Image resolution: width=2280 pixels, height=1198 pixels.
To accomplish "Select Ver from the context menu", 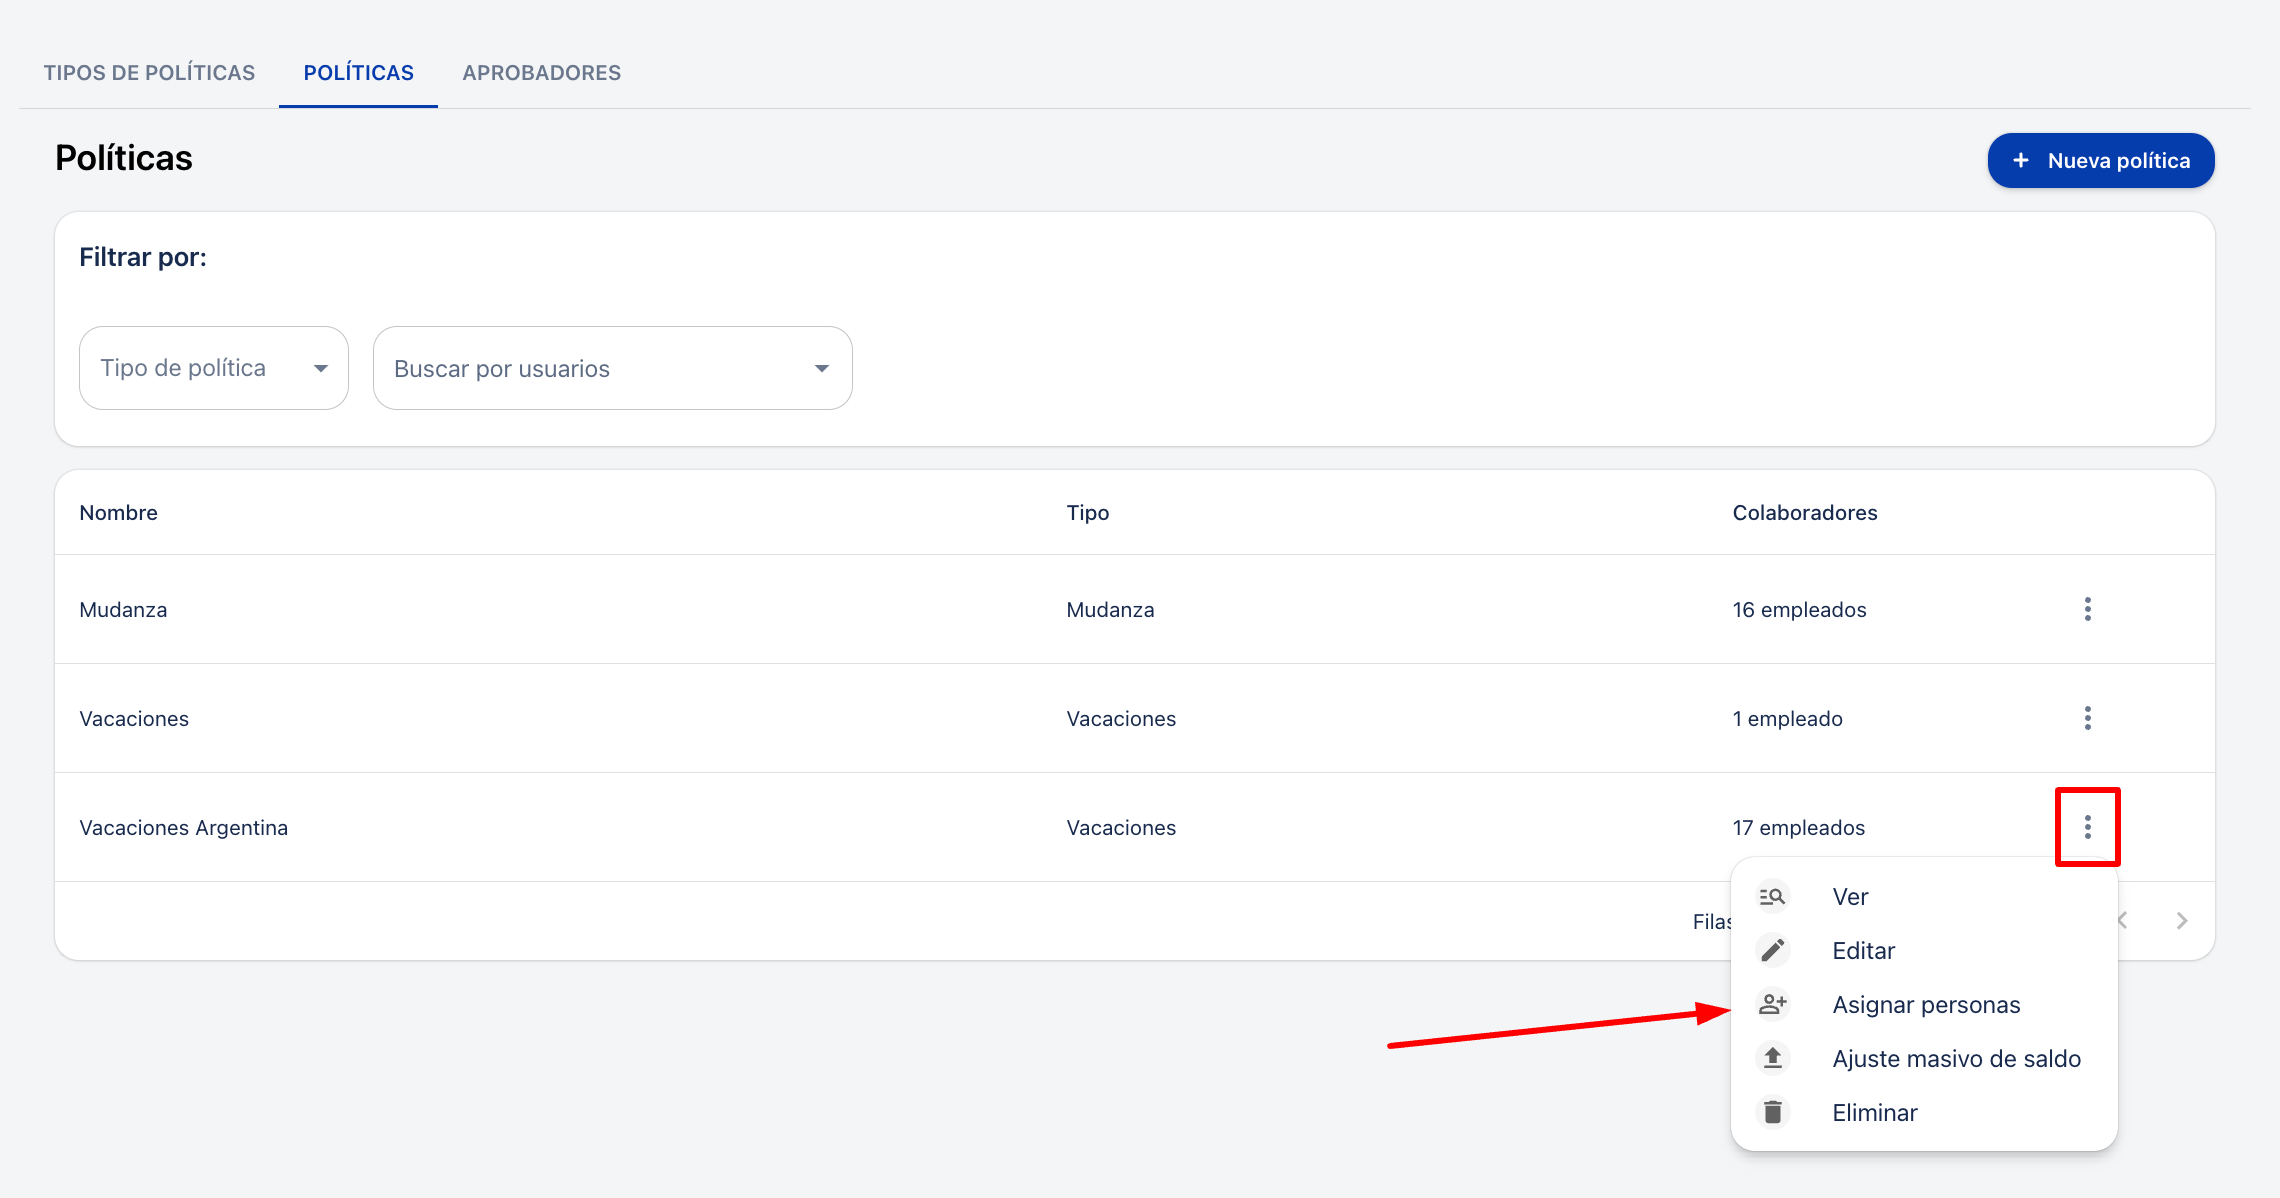I will coord(1924,897).
